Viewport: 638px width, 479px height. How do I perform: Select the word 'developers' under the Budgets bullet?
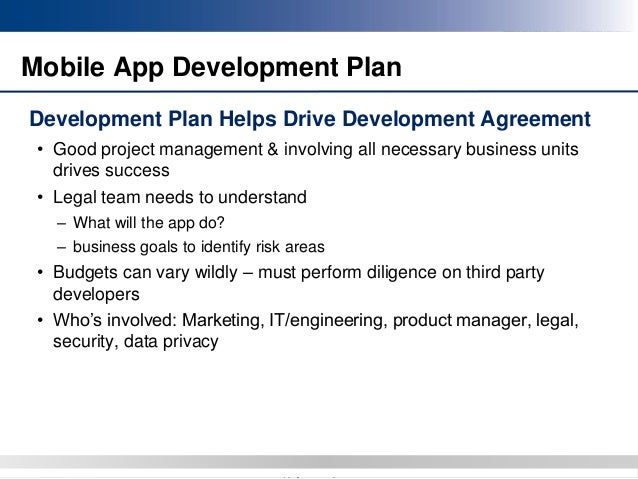[96, 294]
